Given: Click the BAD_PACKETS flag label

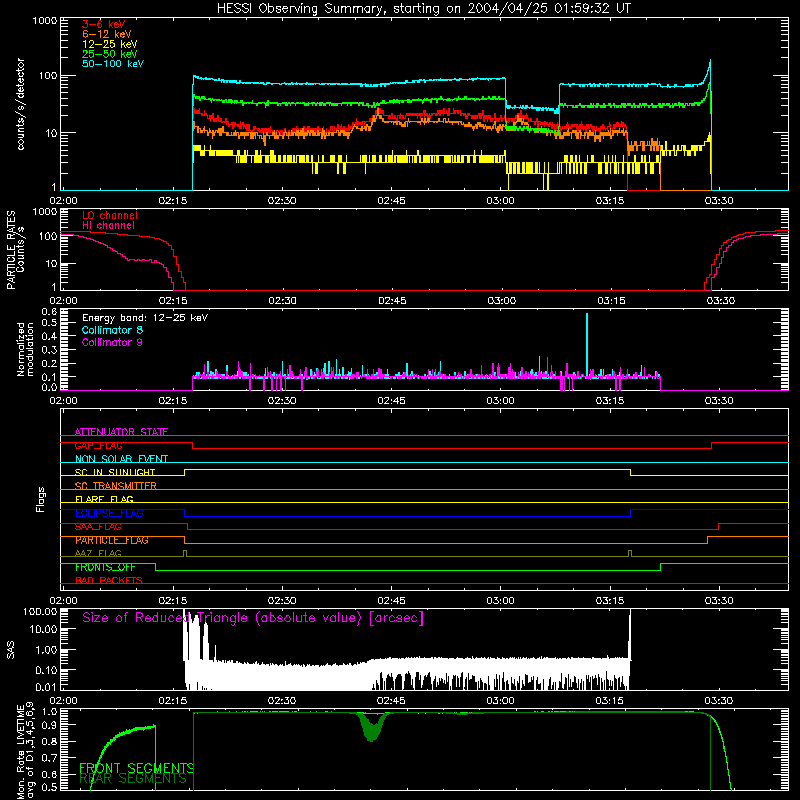Looking at the screenshot, I should point(109,580).
